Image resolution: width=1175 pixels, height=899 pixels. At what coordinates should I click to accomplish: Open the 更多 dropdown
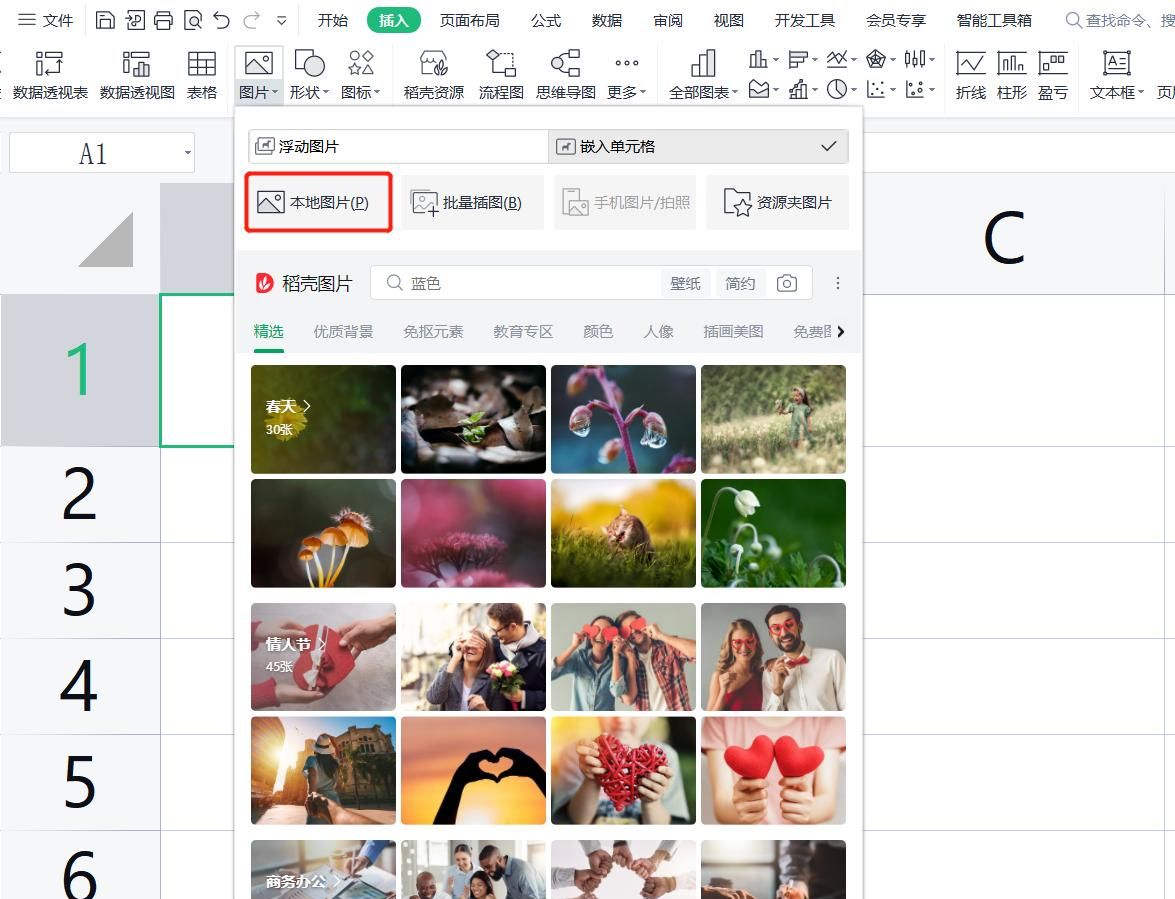tap(626, 75)
